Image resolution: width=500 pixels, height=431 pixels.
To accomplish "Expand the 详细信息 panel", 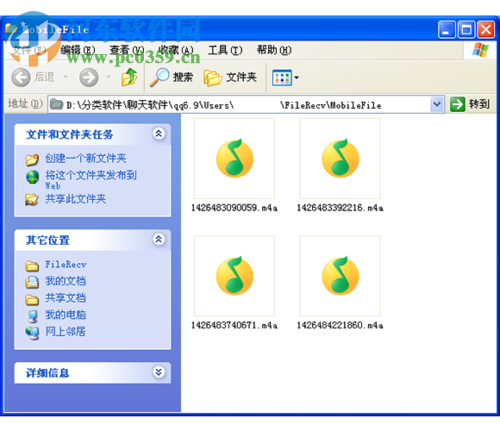I will pyautogui.click(x=159, y=372).
